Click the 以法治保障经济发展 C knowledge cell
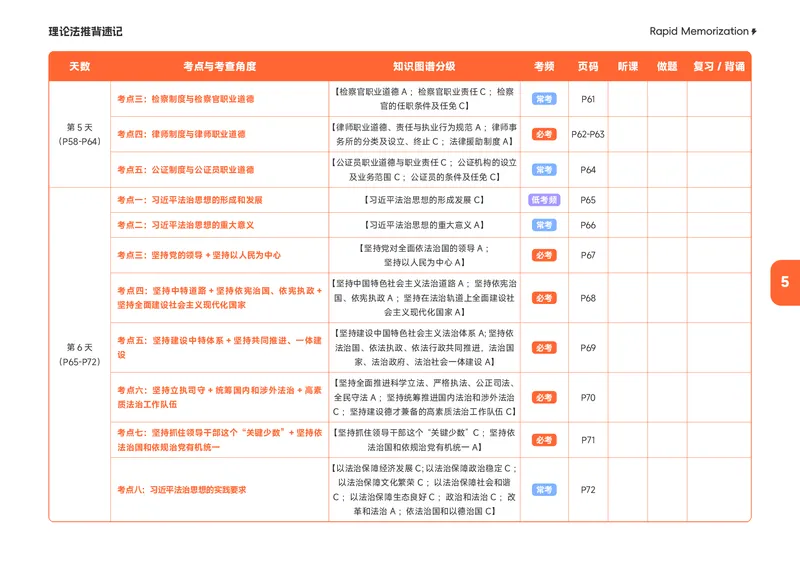 424,490
